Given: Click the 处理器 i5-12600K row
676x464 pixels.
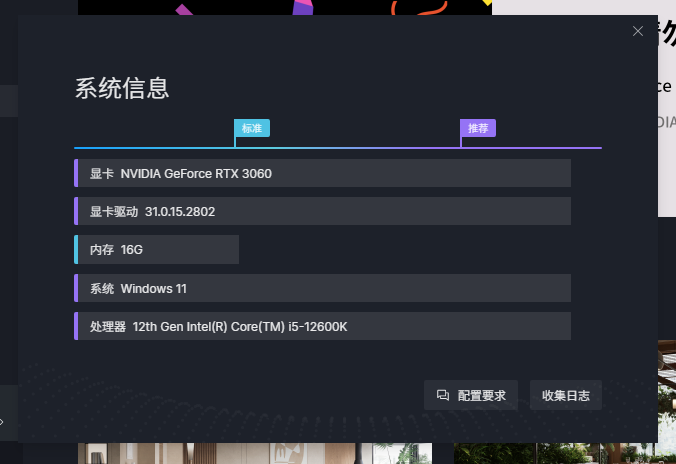Looking at the screenshot, I should coord(323,326).
